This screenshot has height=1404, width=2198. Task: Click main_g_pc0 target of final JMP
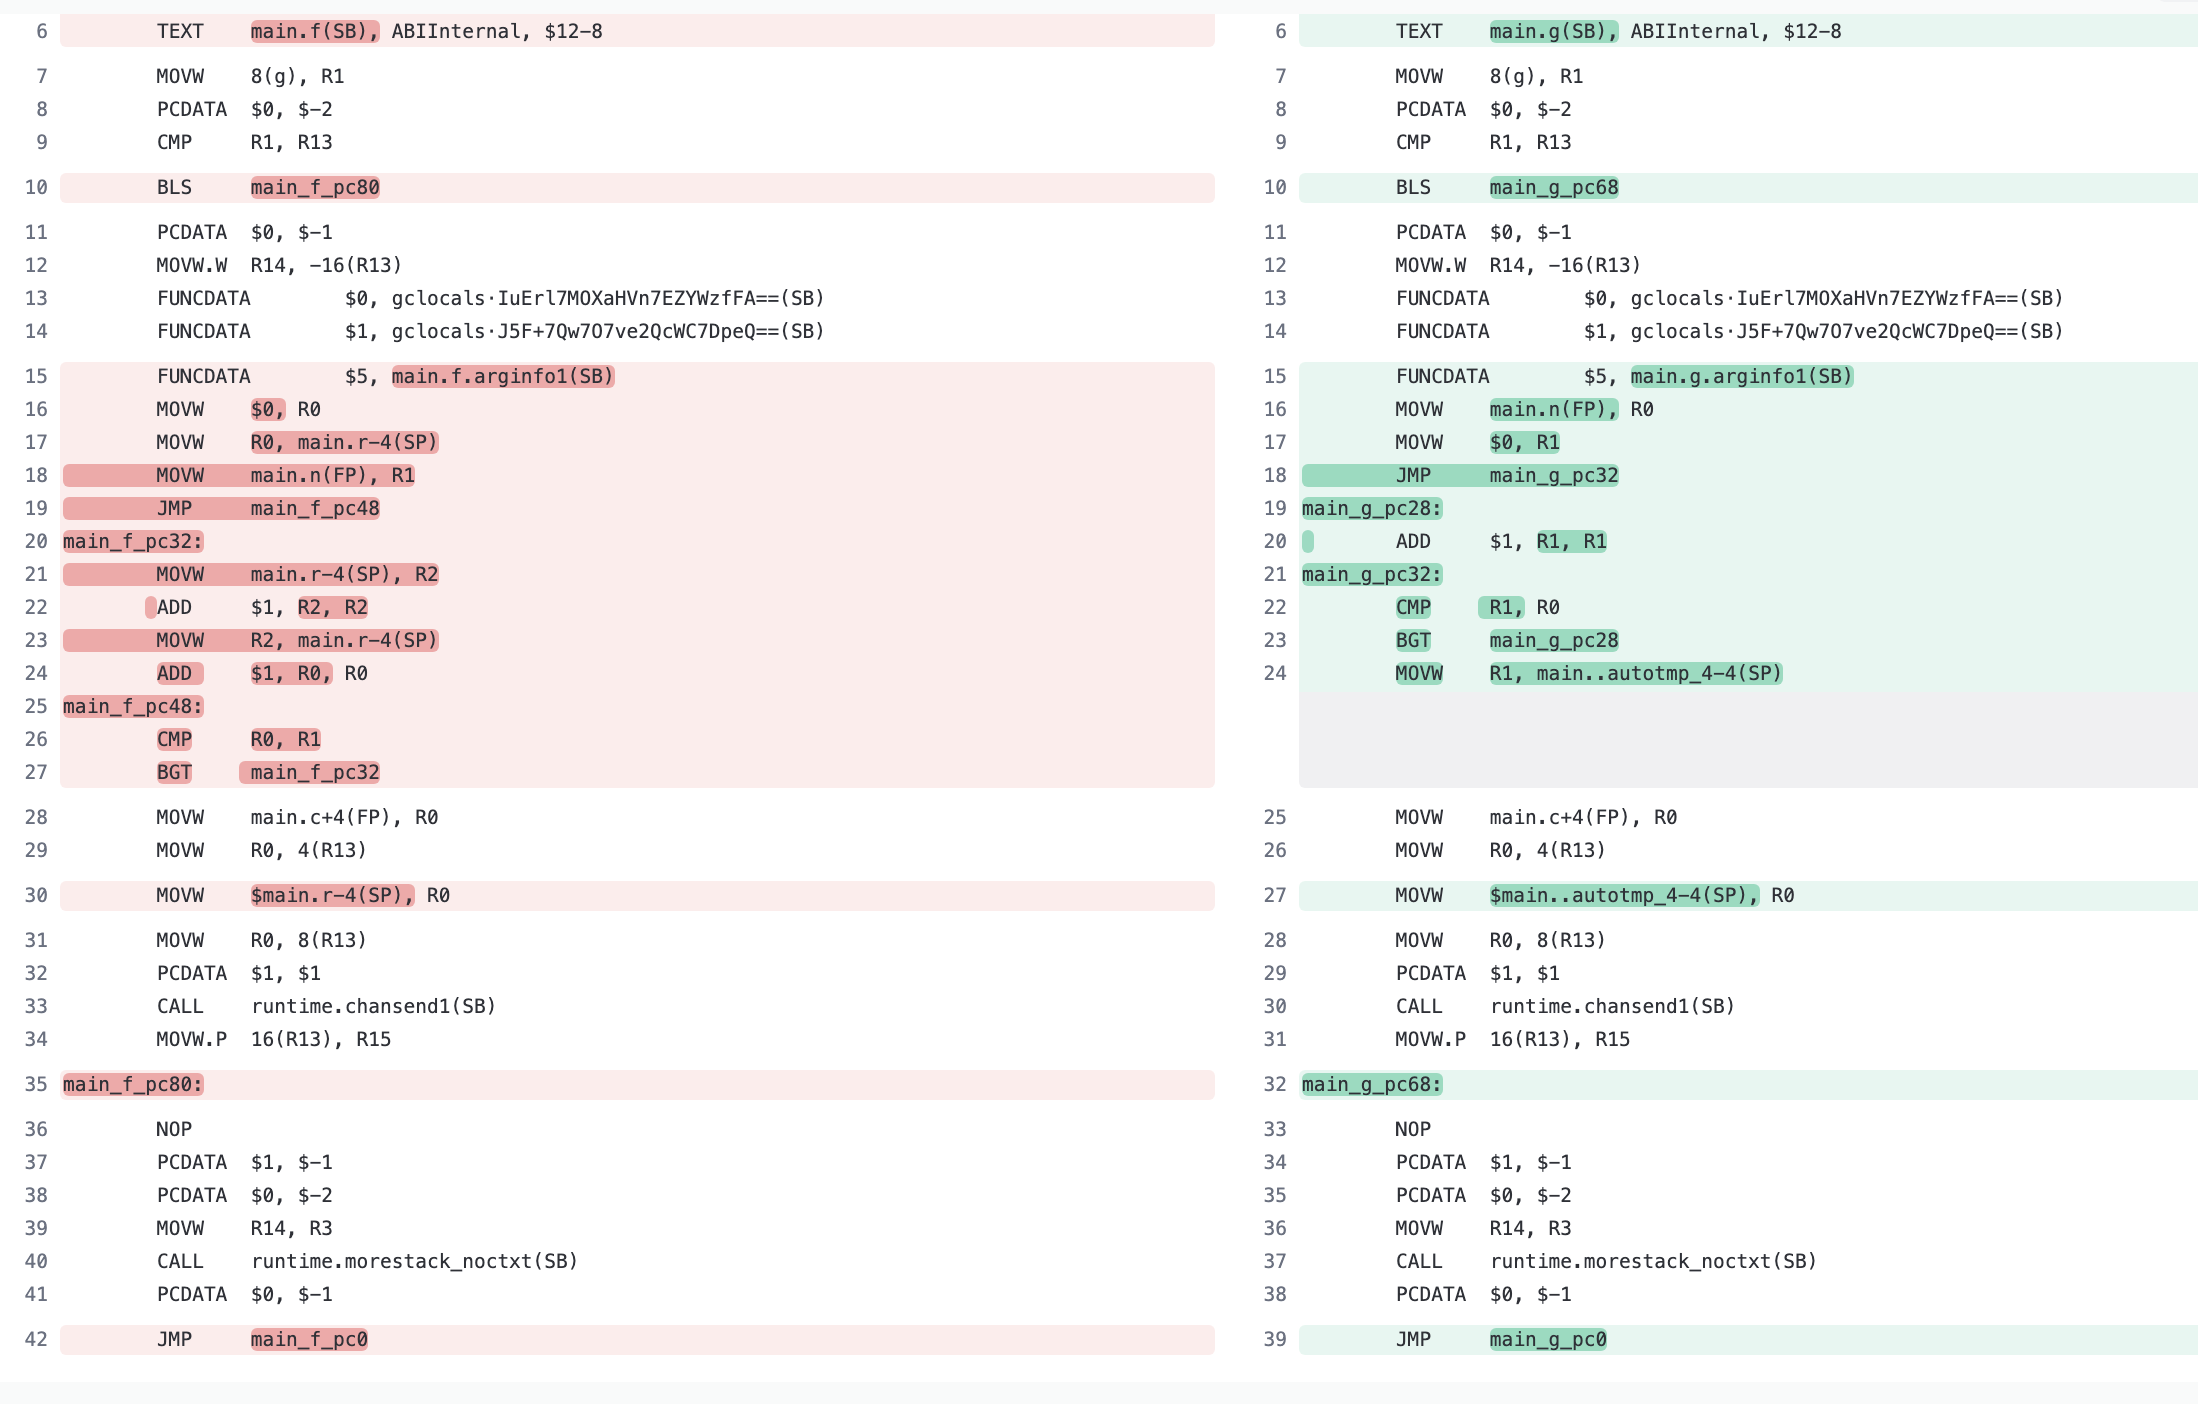(x=1547, y=1339)
